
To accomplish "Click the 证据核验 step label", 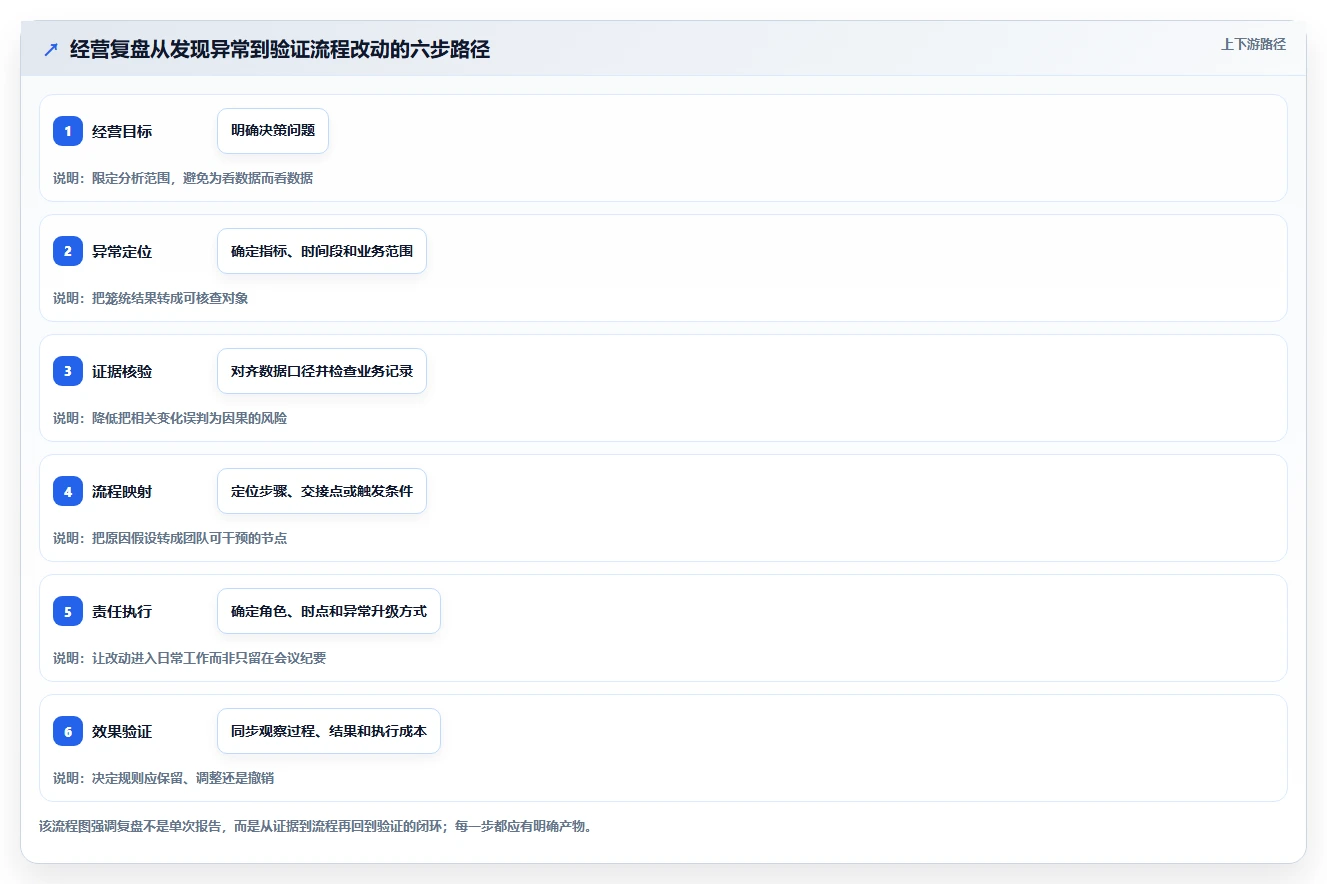I will (x=122, y=371).
